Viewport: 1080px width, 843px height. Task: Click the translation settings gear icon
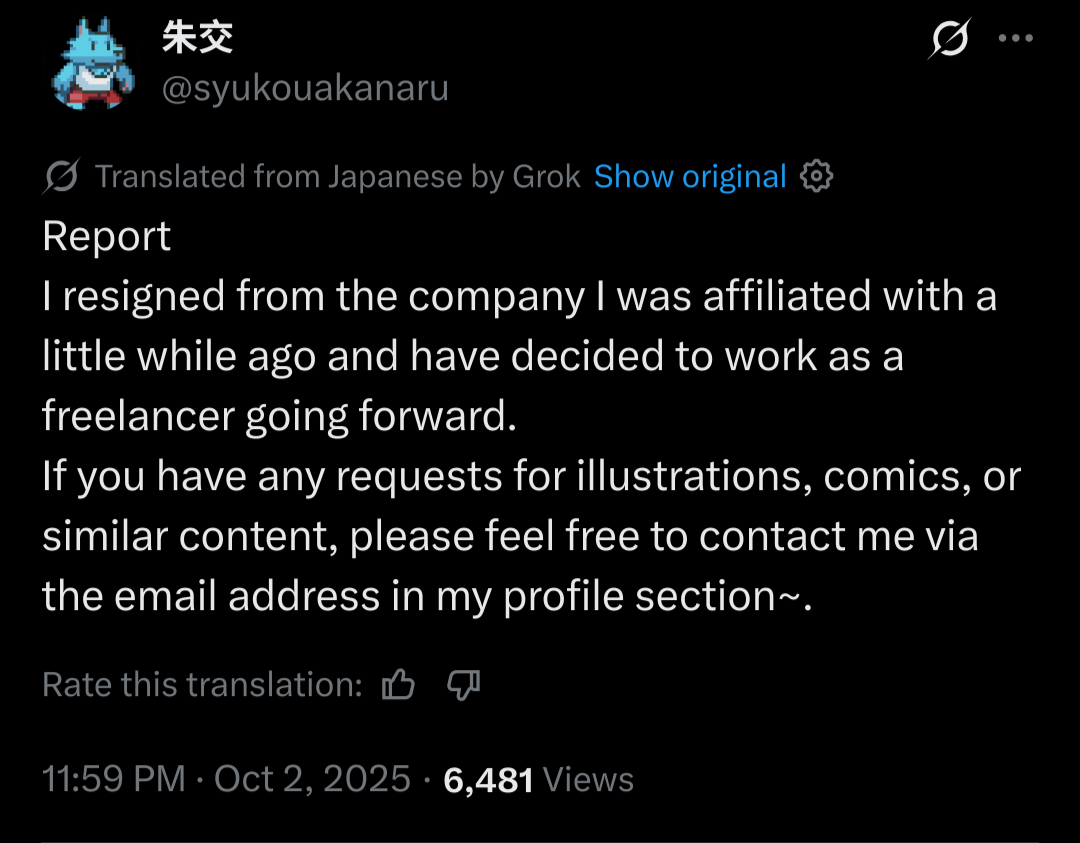click(817, 177)
